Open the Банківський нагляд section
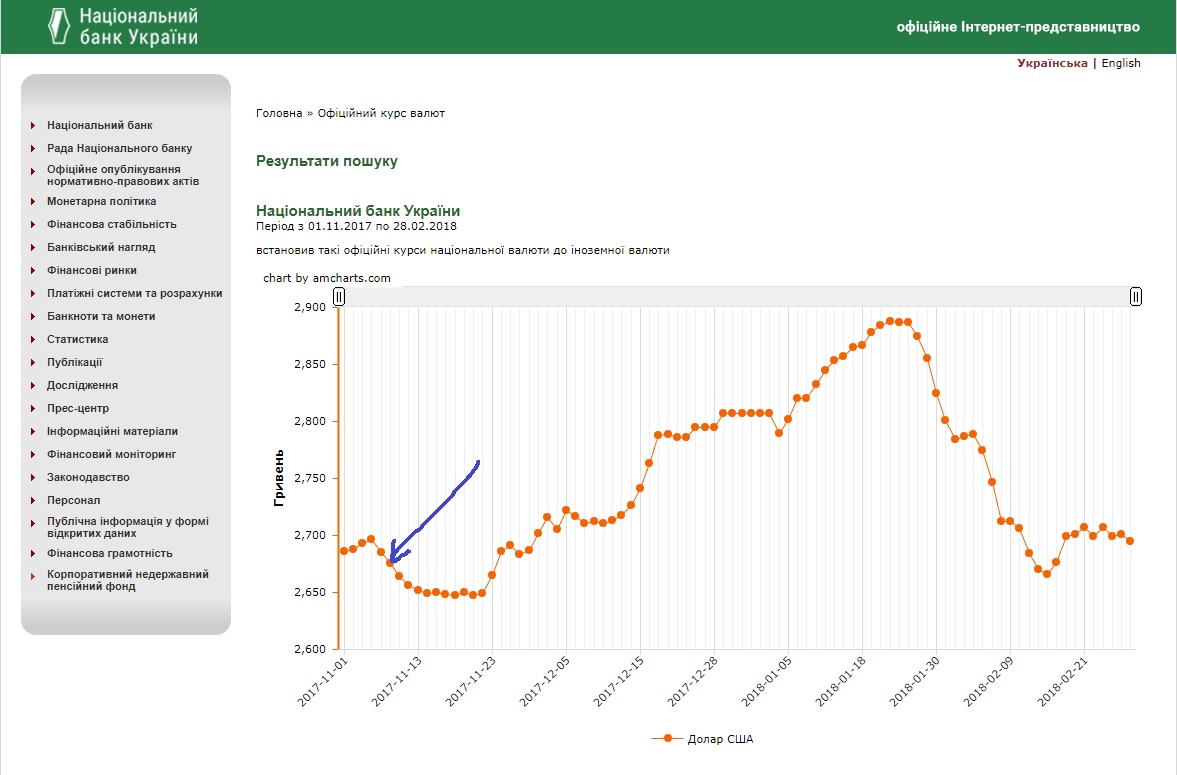Image resolution: width=1177 pixels, height=775 pixels. [101, 247]
